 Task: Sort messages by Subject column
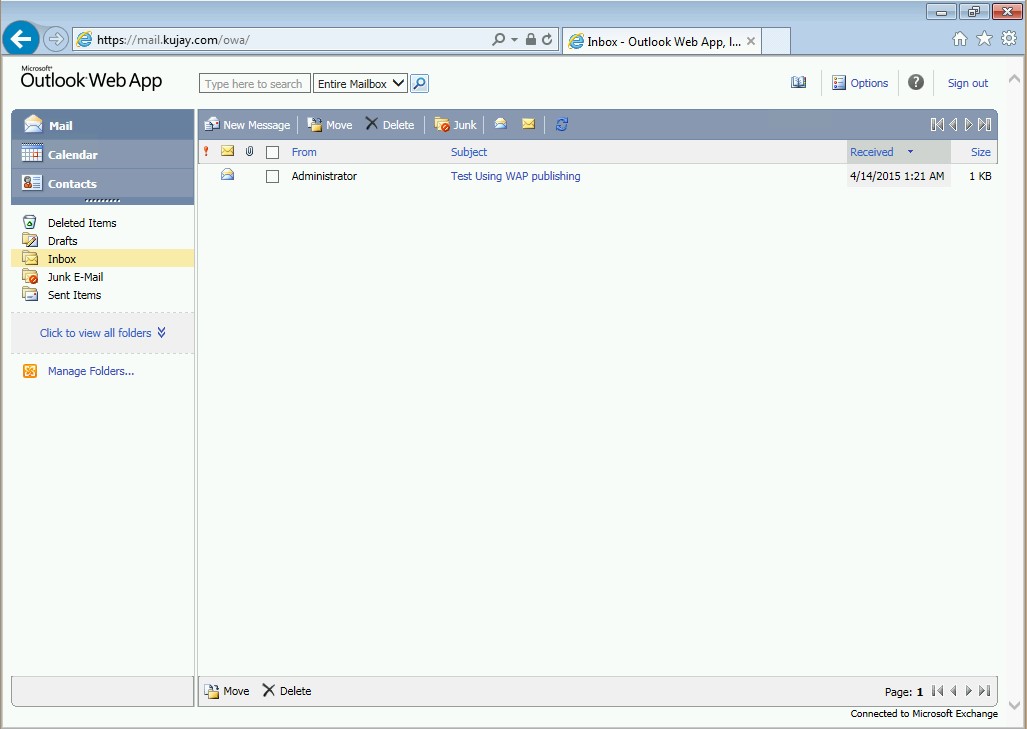coord(469,152)
